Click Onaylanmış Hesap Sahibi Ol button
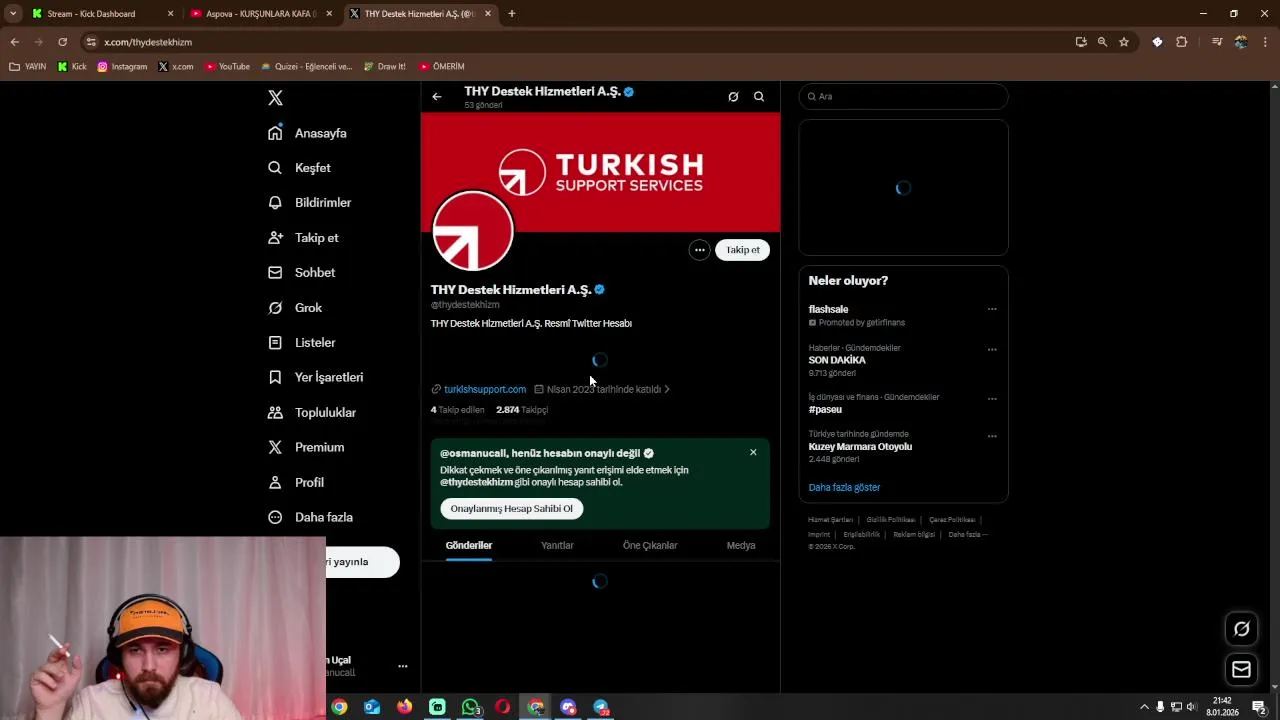The height and width of the screenshot is (720, 1280). (x=512, y=509)
